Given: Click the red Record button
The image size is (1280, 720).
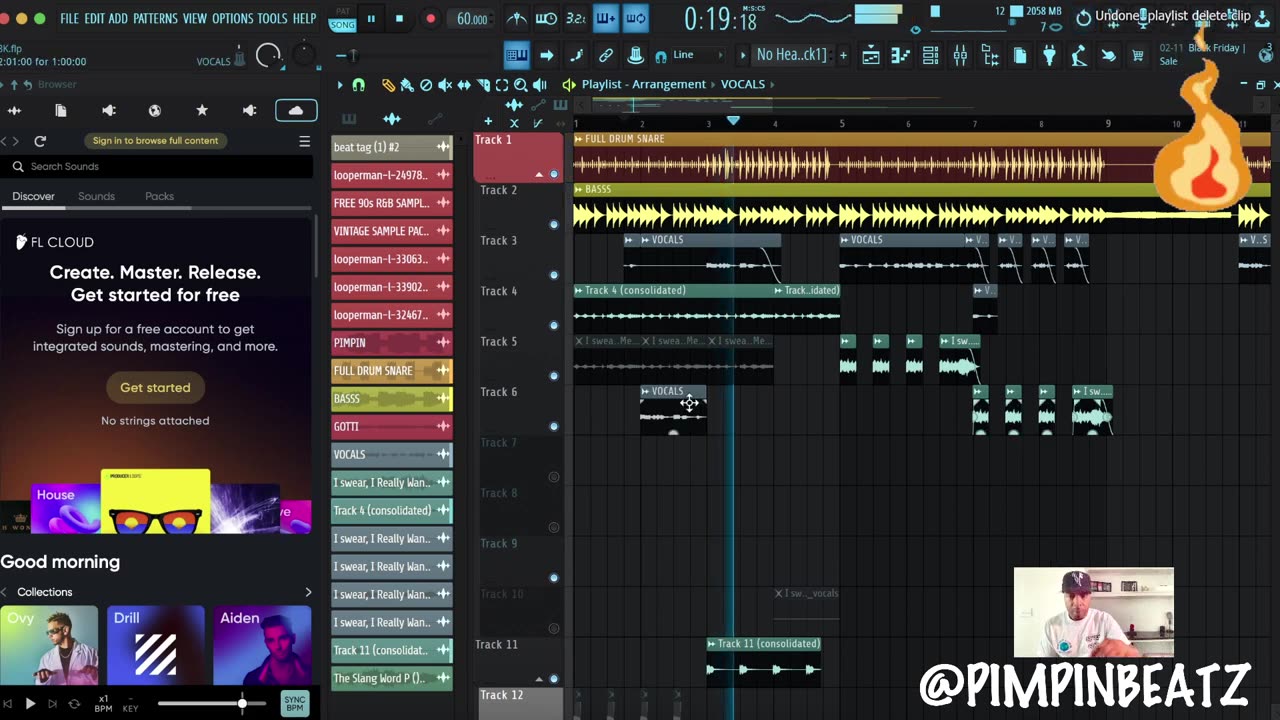Looking at the screenshot, I should pyautogui.click(x=430, y=18).
